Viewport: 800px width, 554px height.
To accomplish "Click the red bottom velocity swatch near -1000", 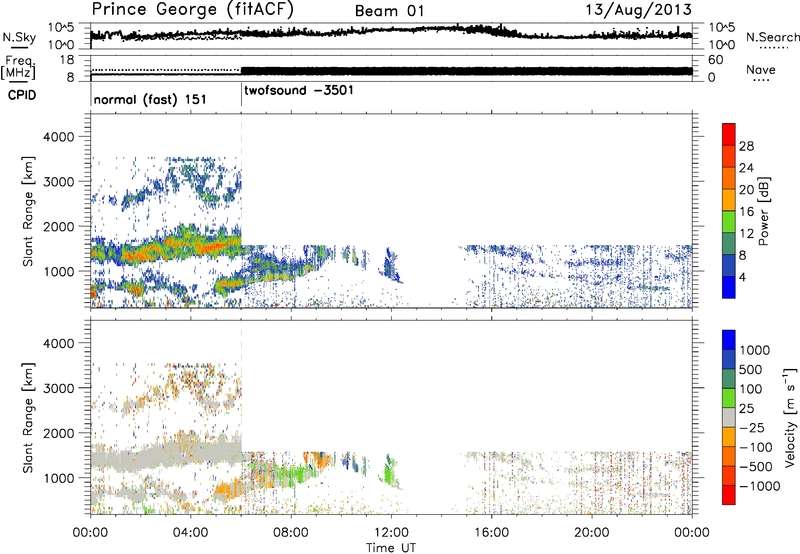I will pos(729,494).
